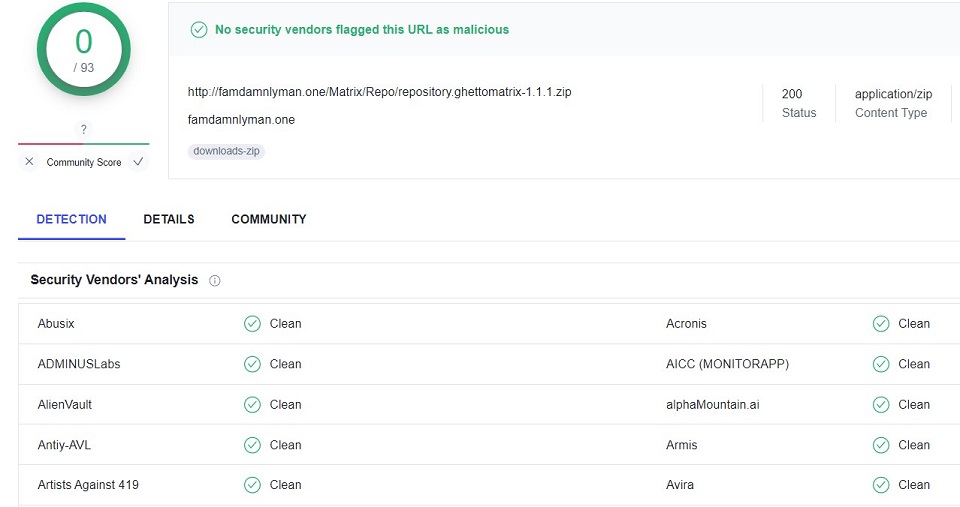
Task: Click the Security Vendors' Analysis heading
Action: coord(114,280)
